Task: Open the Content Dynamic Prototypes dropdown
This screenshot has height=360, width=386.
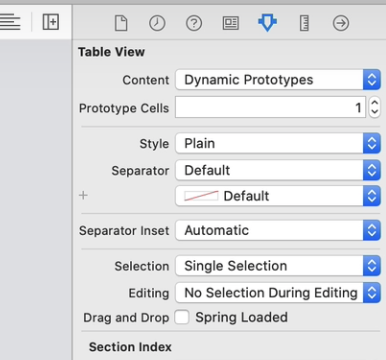Action: [x=278, y=80]
